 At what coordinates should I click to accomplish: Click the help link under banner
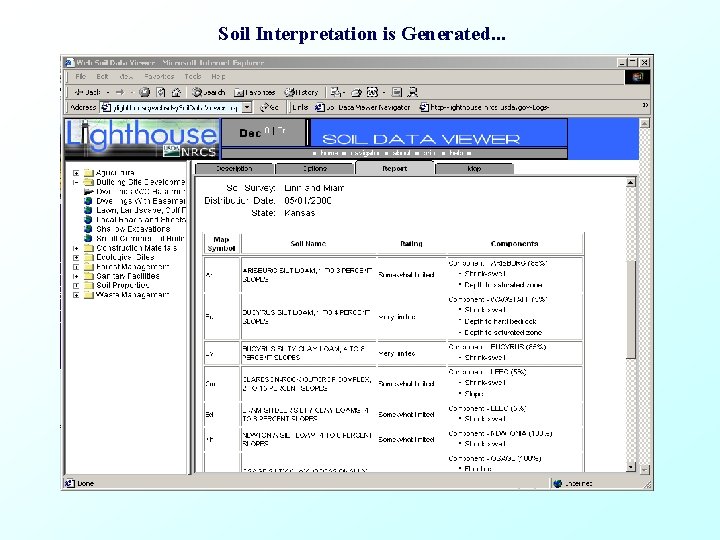[x=458, y=153]
